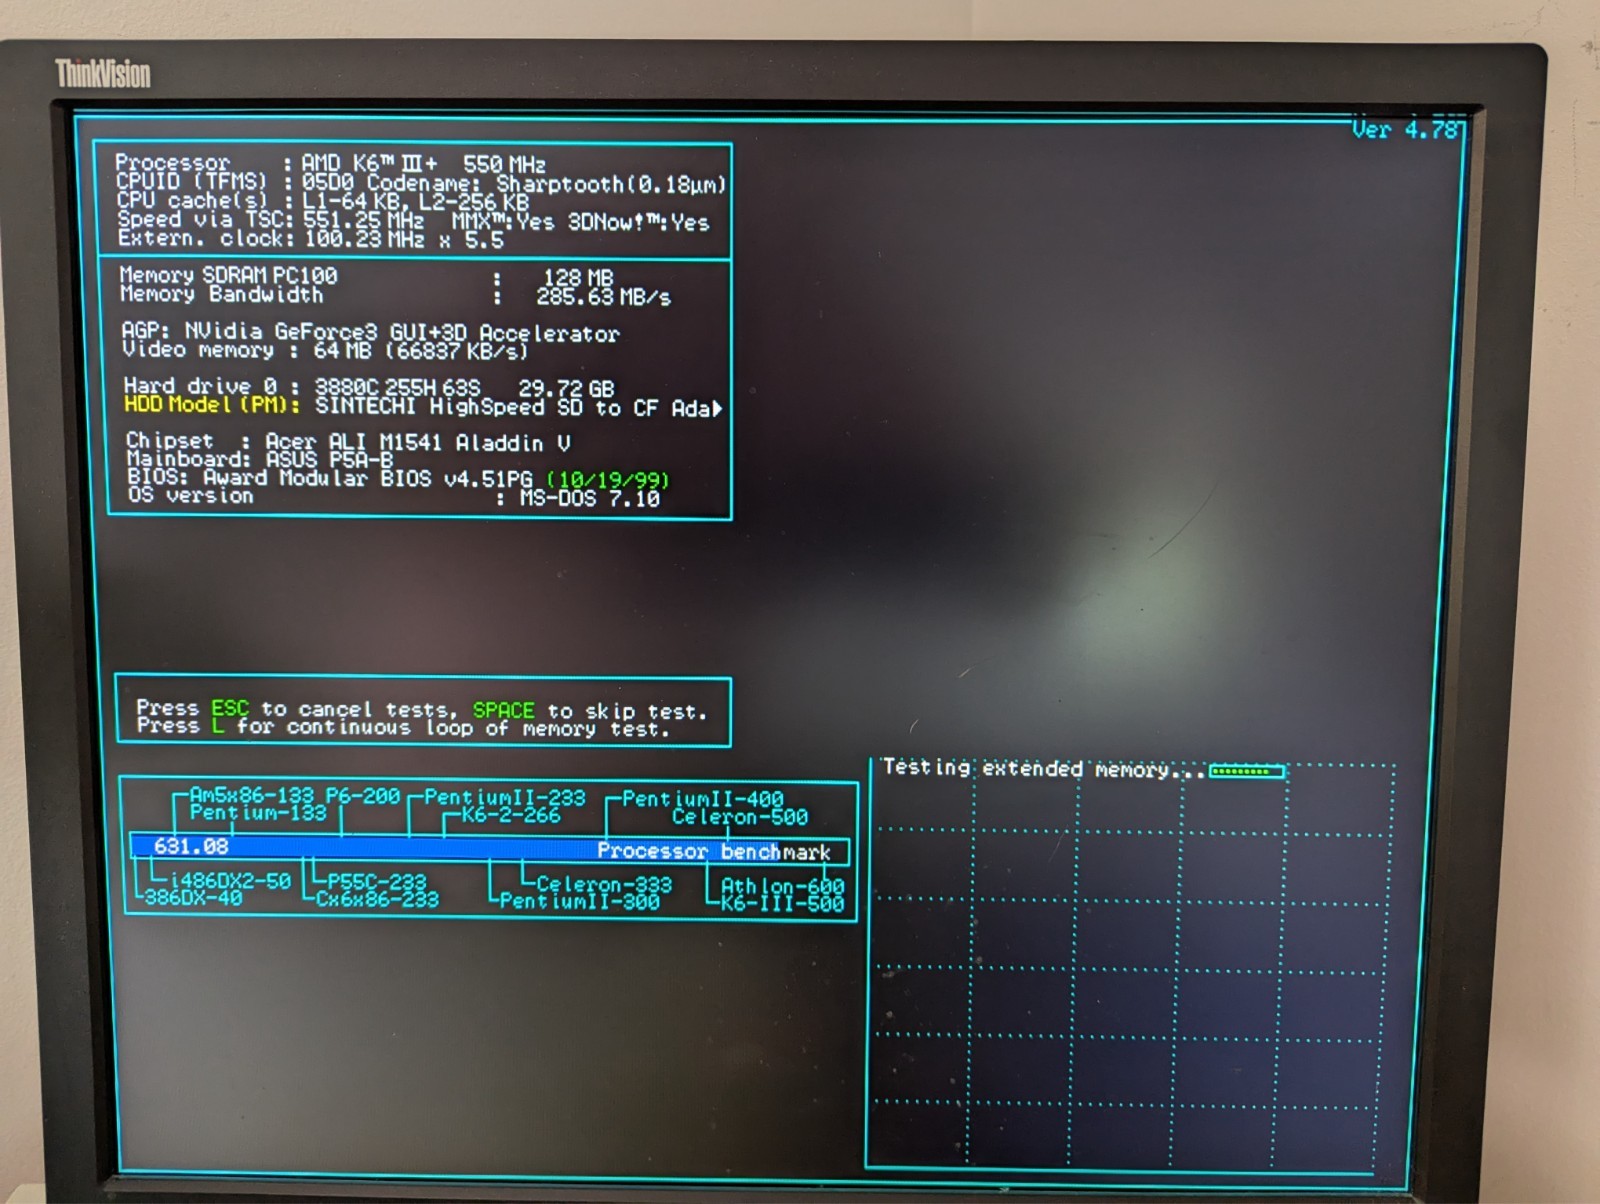Image resolution: width=1600 pixels, height=1204 pixels.
Task: Click the green BIOS date '(10/19/99)'
Action: [608, 480]
